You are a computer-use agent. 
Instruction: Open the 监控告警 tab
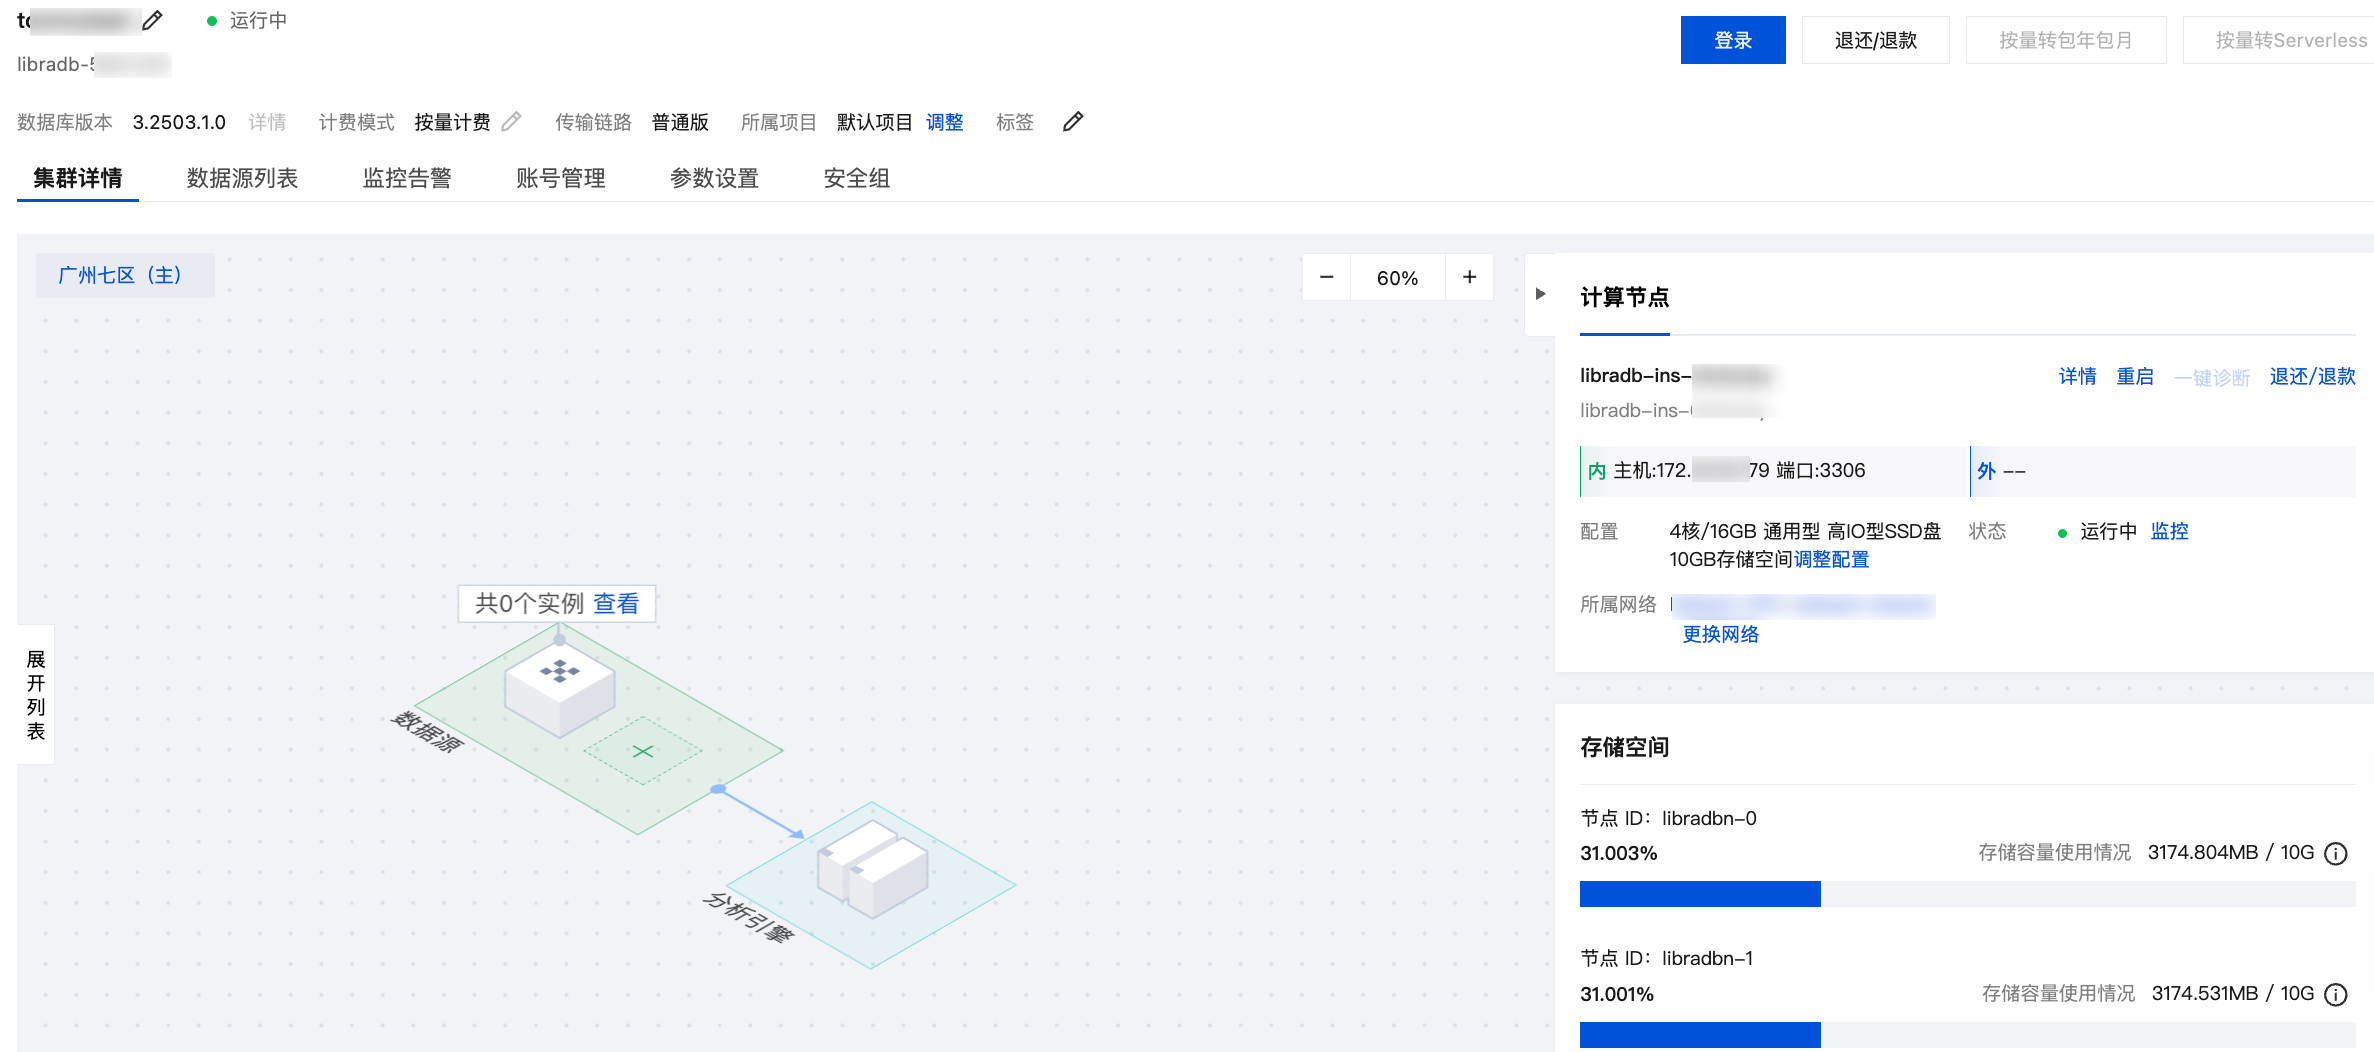(407, 178)
